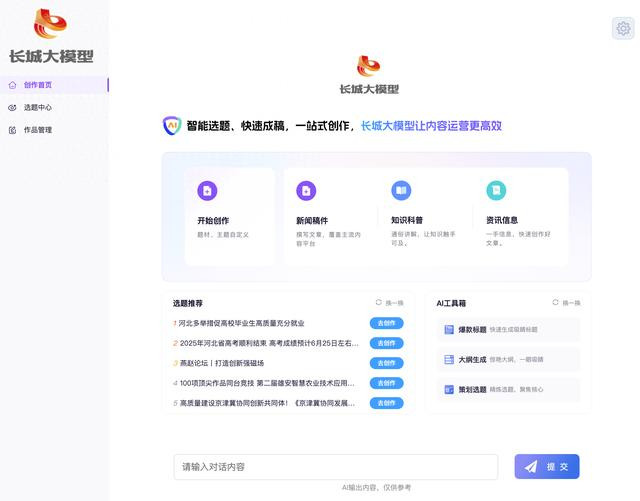Open 选题中心 in the sidebar
This screenshot has height=501, width=640.
coord(38,107)
